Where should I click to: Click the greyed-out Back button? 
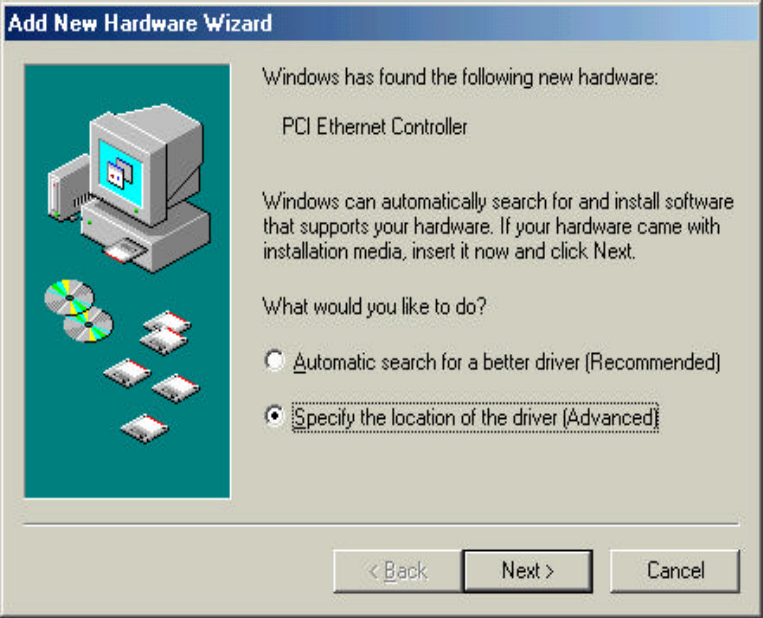pos(398,571)
